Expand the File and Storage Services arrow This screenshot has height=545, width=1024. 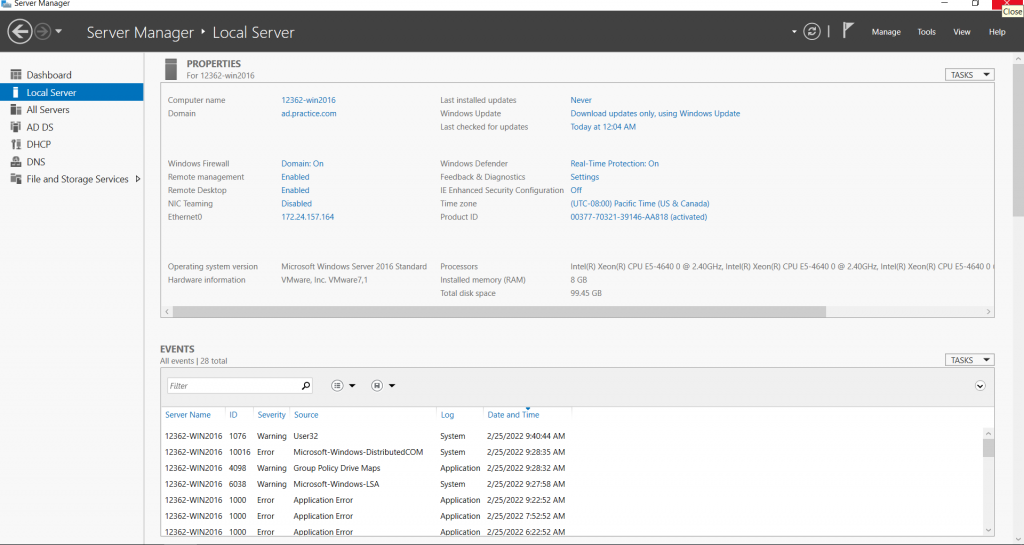coord(138,179)
